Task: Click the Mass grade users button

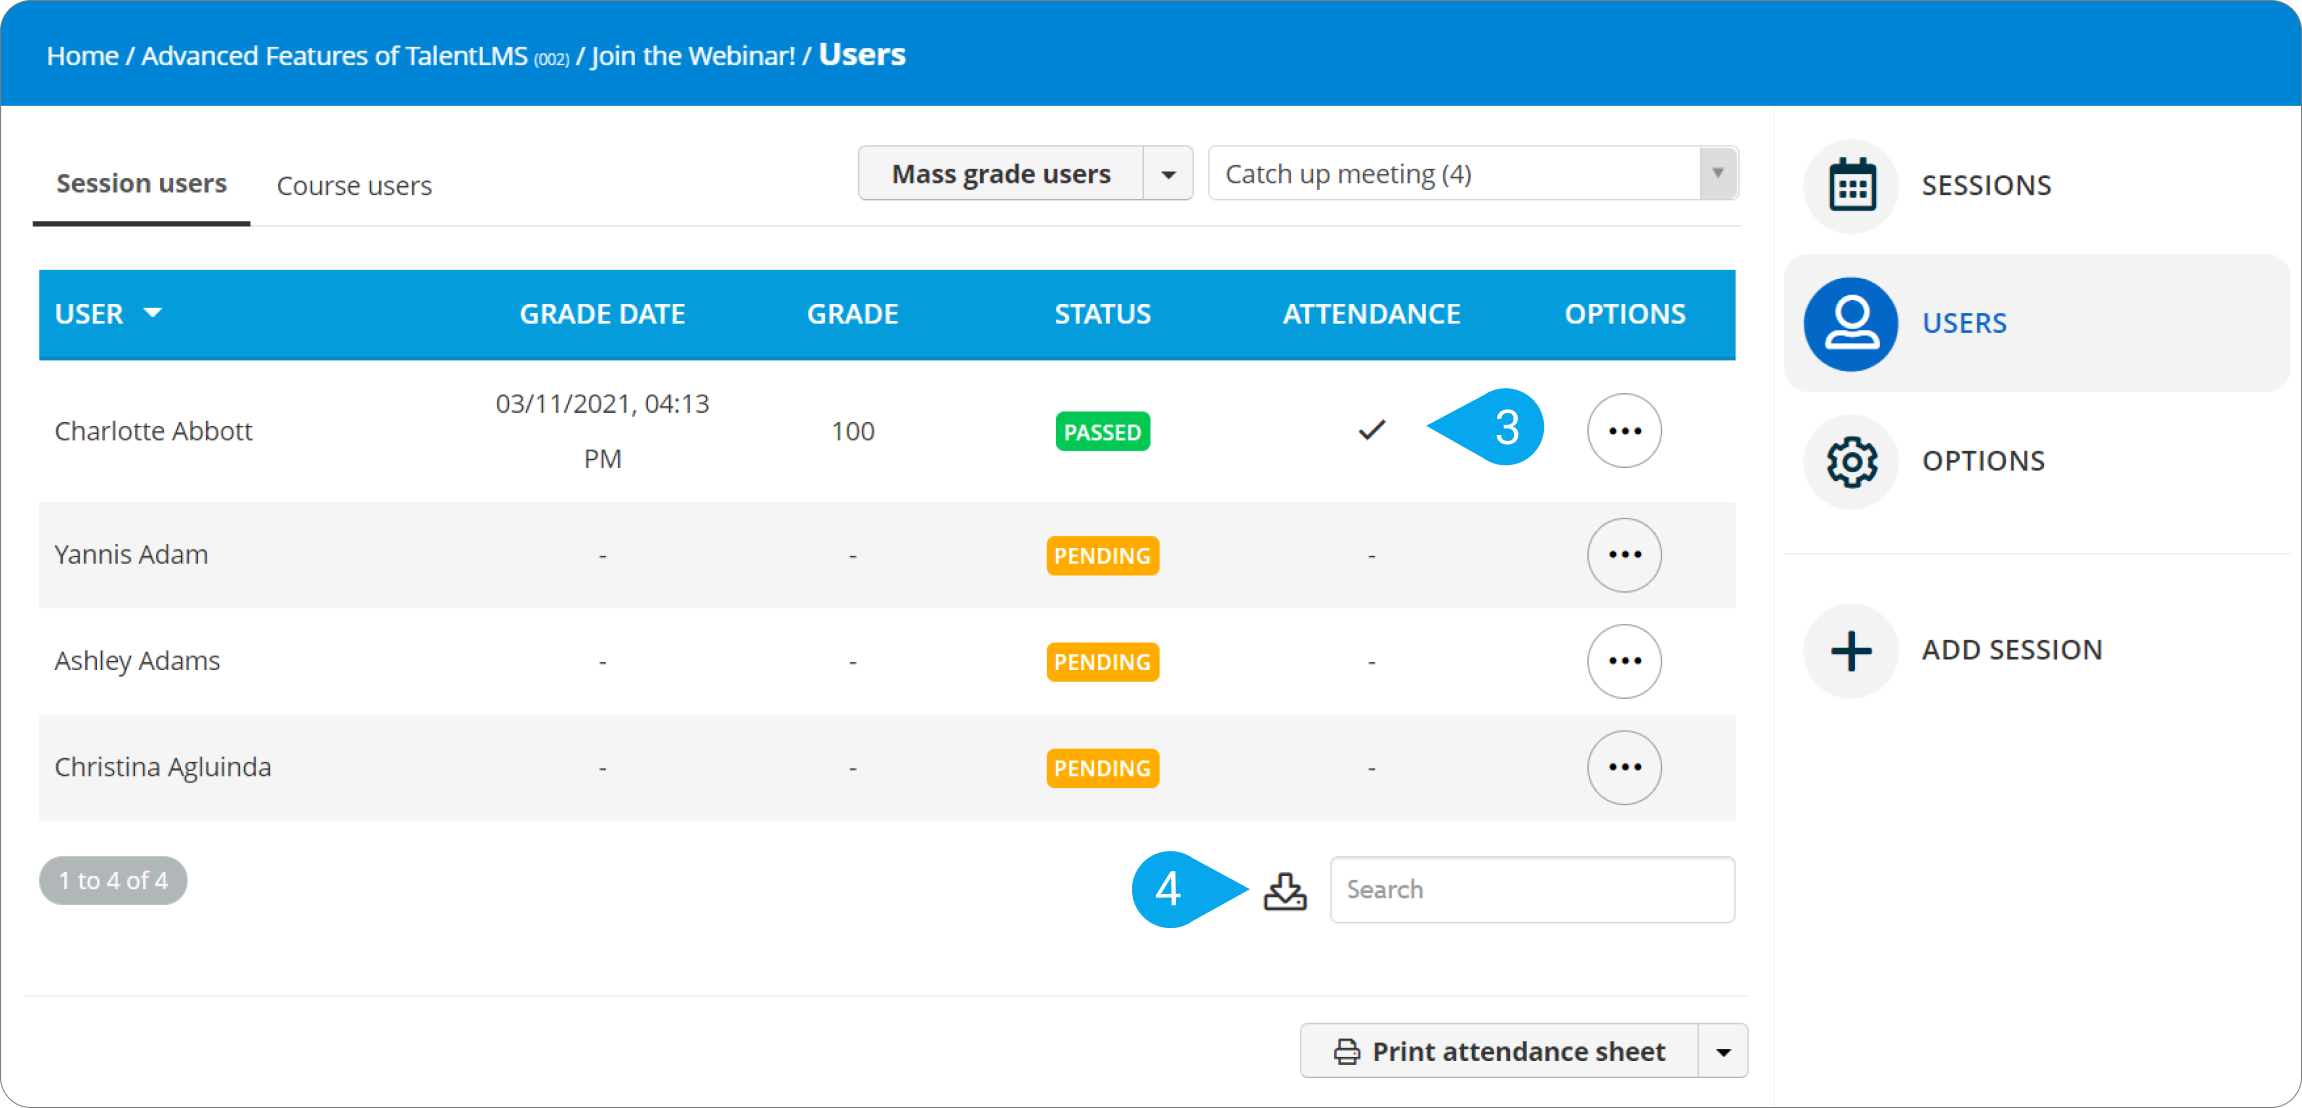Action: (x=1001, y=174)
